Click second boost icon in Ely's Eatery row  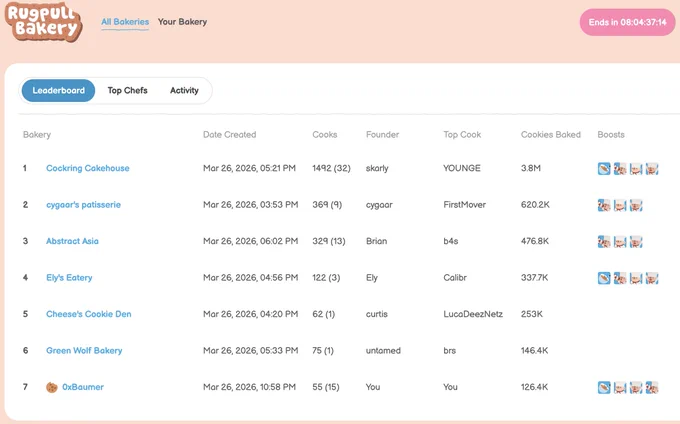tap(620, 278)
